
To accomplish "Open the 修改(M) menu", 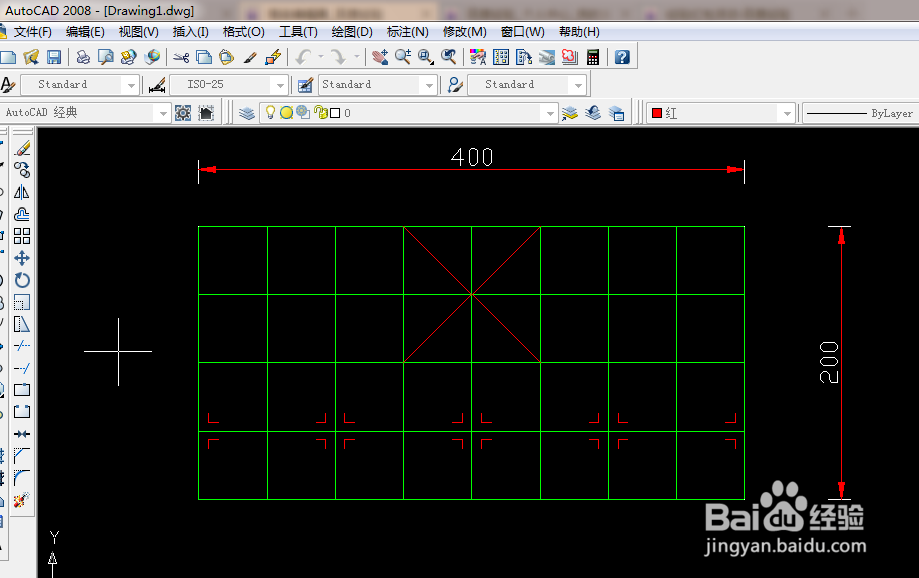I will pyautogui.click(x=464, y=32).
